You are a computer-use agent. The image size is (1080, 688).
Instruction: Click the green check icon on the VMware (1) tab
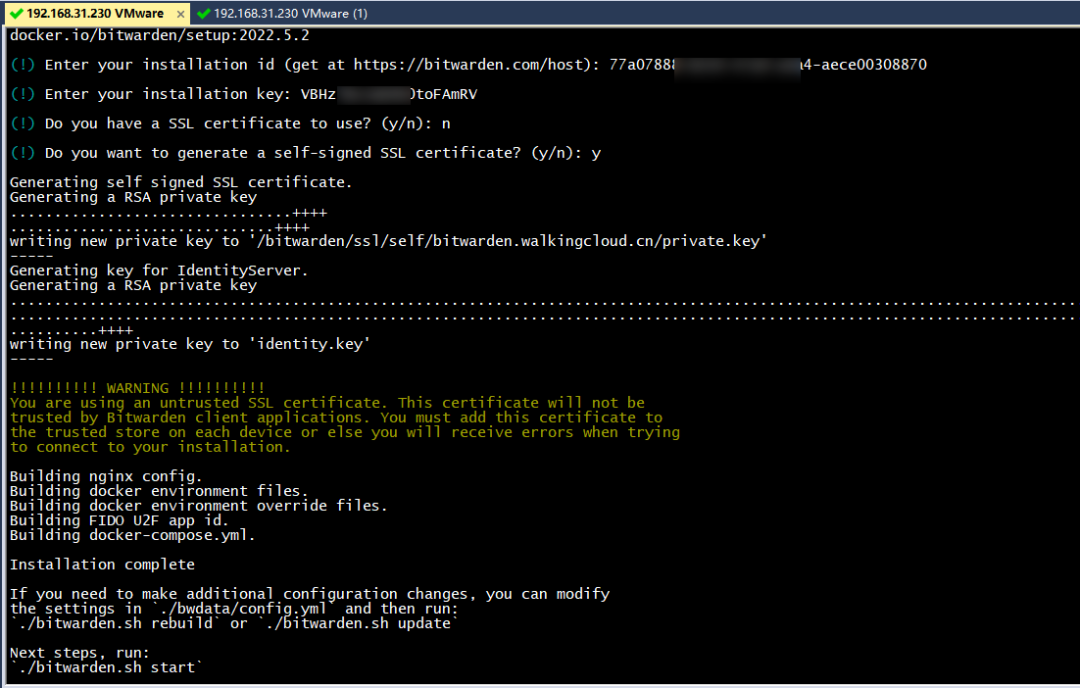[203, 13]
